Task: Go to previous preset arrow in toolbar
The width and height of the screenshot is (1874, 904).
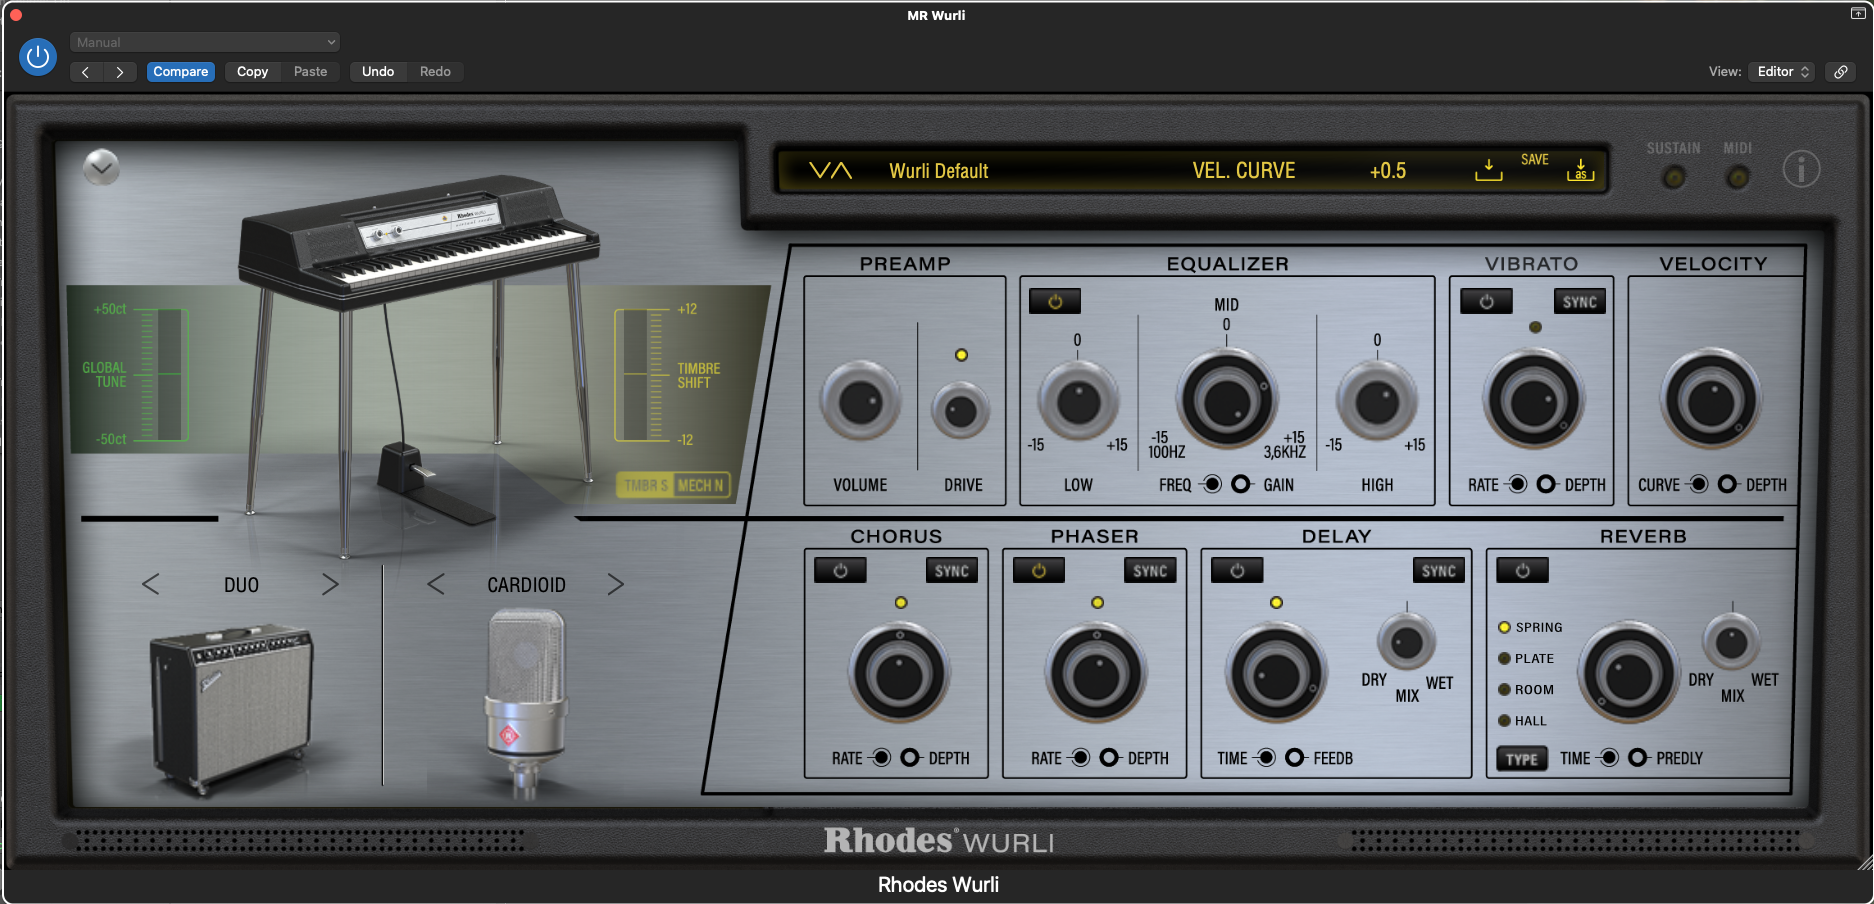Action: [x=86, y=72]
